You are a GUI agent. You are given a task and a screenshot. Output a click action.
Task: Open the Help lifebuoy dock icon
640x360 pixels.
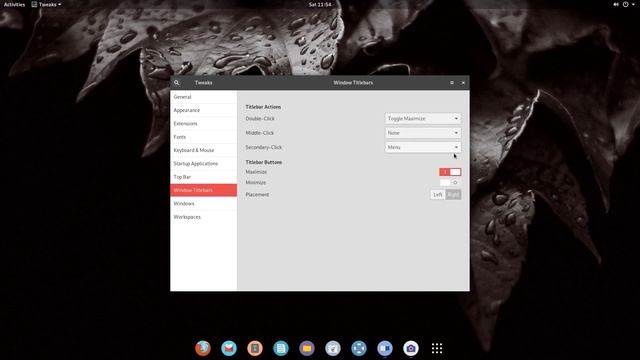point(359,348)
